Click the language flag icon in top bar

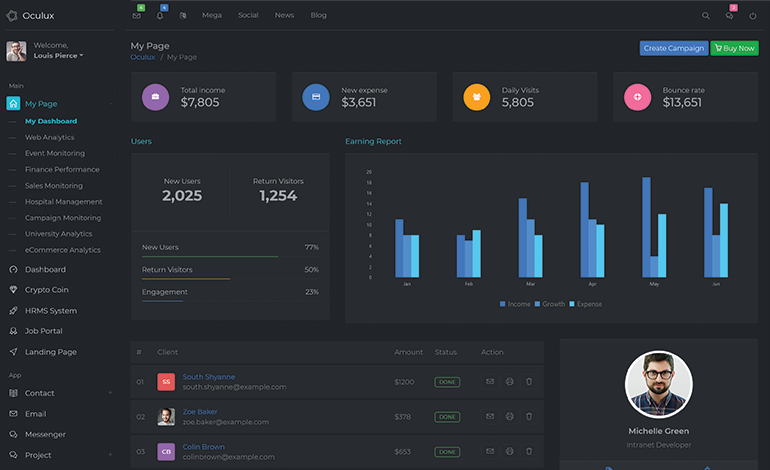183,16
